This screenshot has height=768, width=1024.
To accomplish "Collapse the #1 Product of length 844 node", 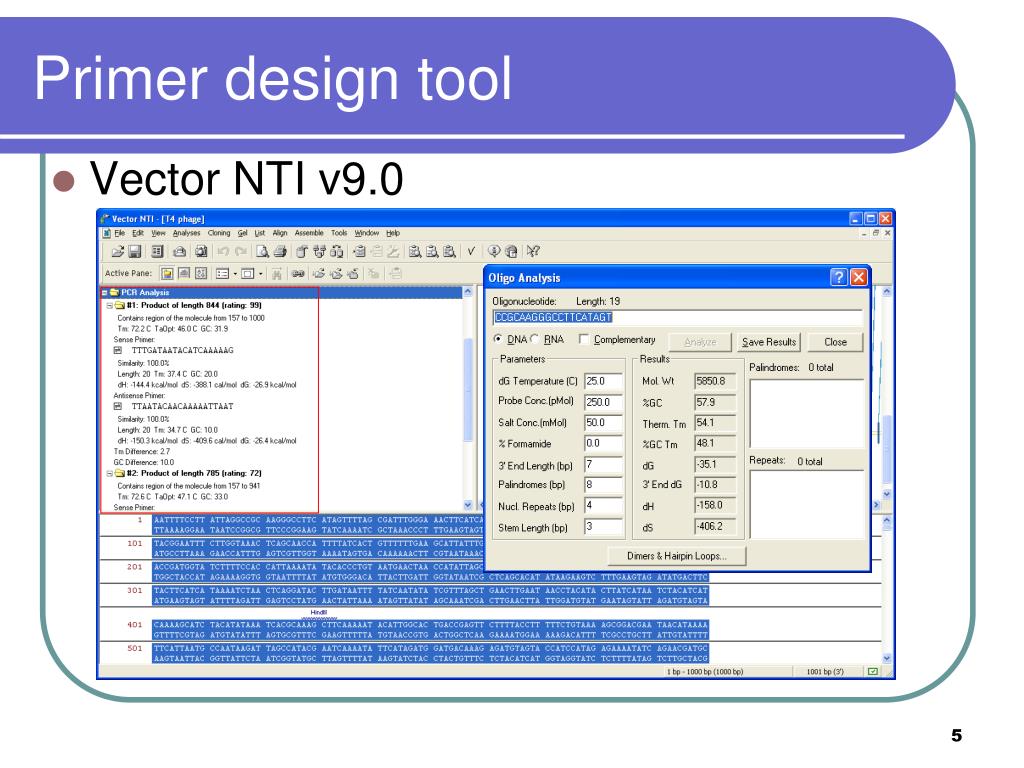I will click(110, 305).
